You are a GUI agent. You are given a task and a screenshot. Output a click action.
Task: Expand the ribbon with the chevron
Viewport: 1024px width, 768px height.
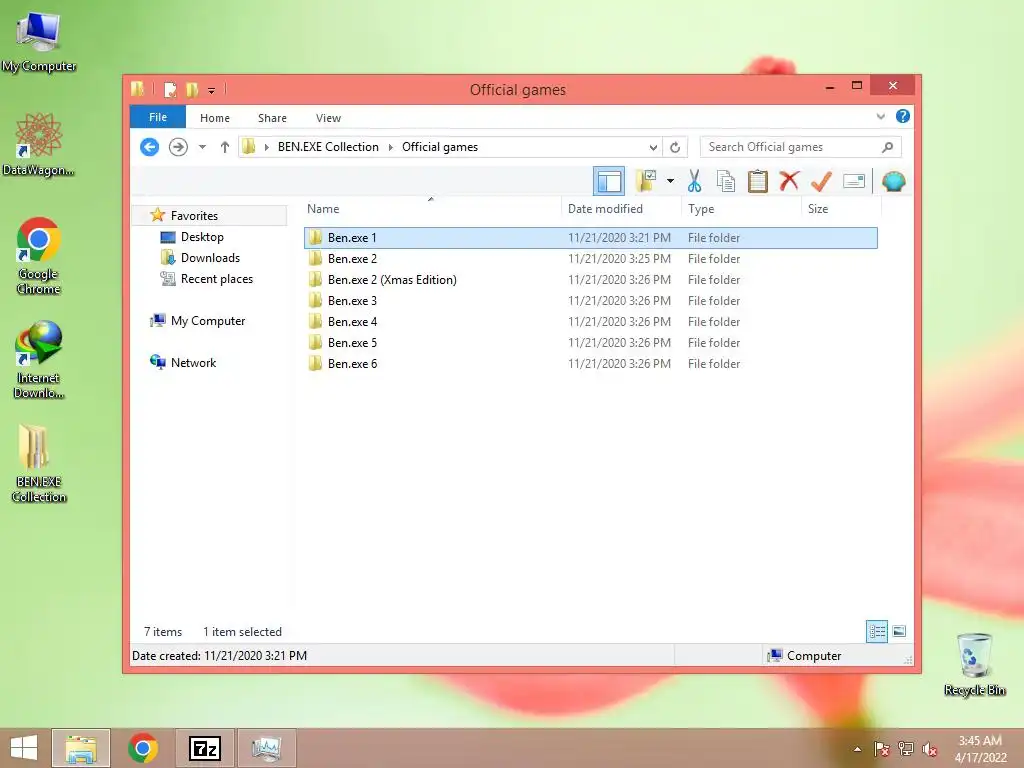click(x=880, y=116)
